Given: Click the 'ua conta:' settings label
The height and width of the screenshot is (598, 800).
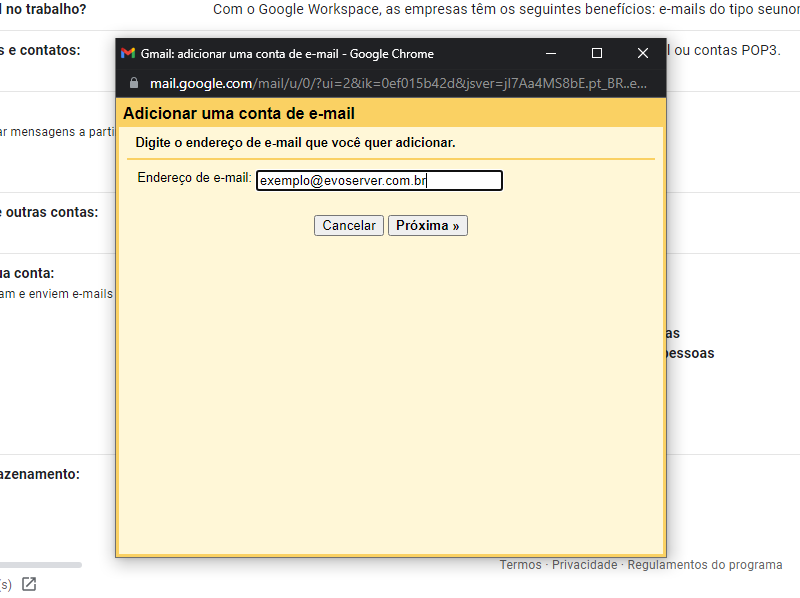Looking at the screenshot, I should point(27,273).
